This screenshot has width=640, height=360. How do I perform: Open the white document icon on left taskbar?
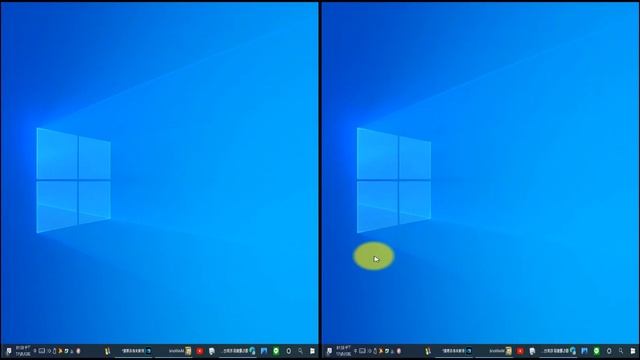pyautogui.click(x=212, y=351)
